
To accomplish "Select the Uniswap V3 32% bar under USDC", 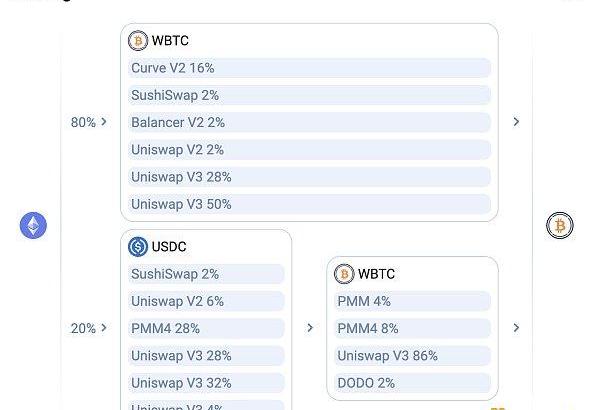I will (x=206, y=383).
